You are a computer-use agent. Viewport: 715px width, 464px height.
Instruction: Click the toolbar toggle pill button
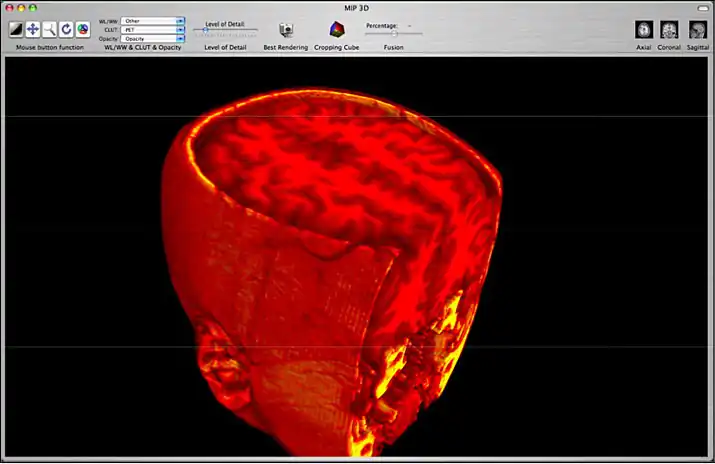(x=702, y=7)
